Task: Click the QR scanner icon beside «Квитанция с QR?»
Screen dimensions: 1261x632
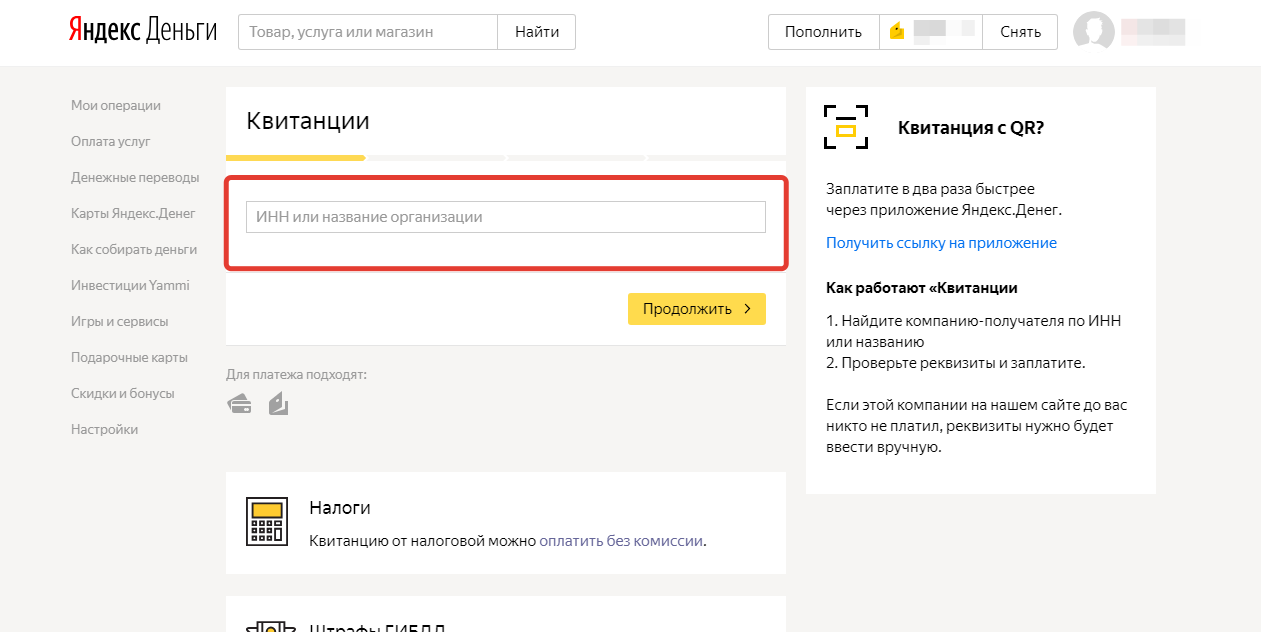Action: point(845,128)
